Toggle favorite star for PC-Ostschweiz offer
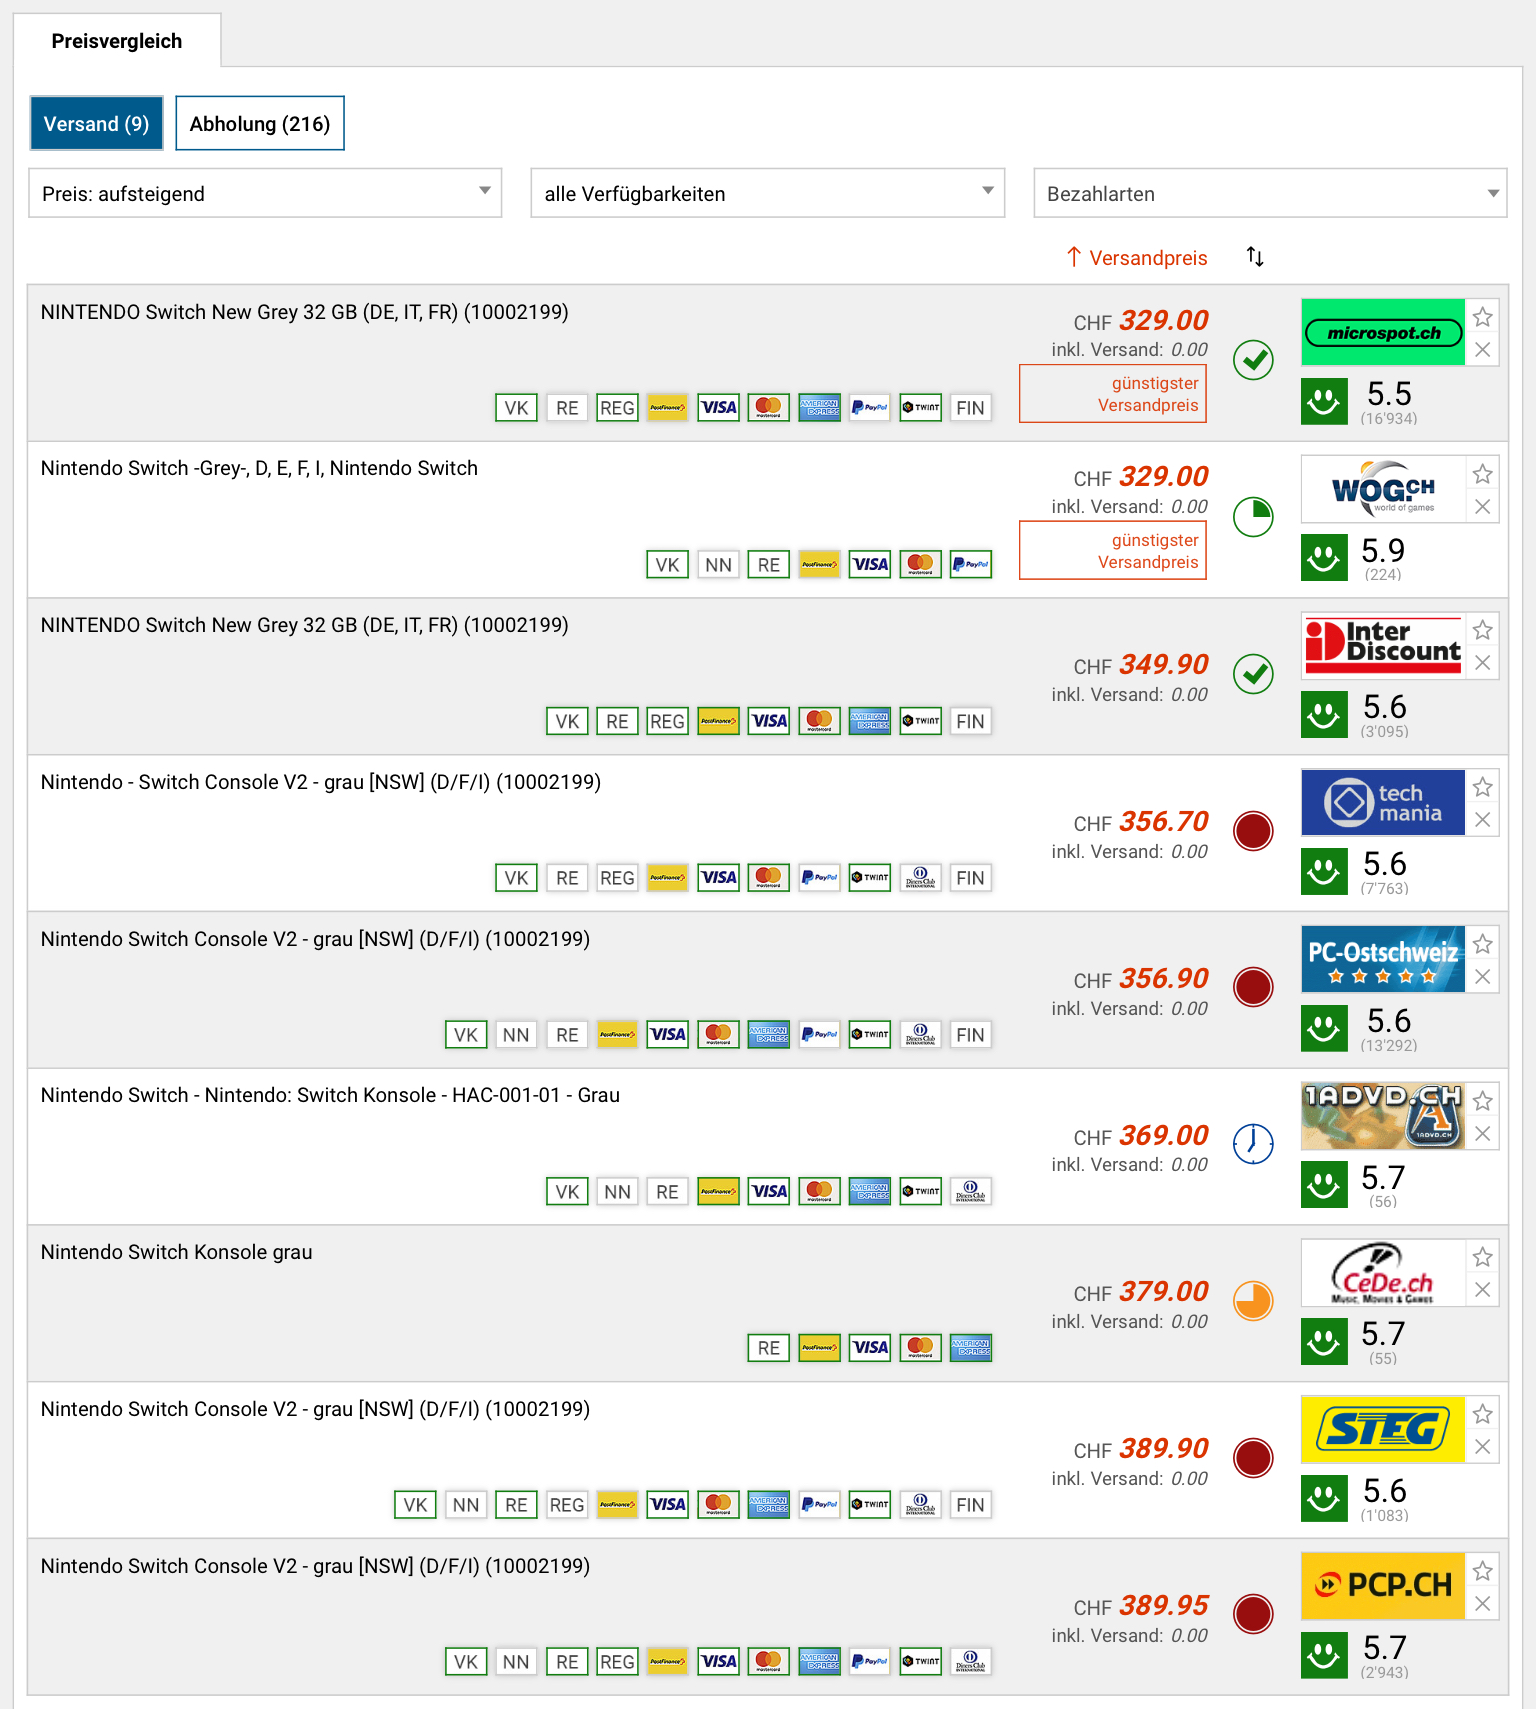The width and height of the screenshot is (1536, 1709). pyautogui.click(x=1482, y=944)
